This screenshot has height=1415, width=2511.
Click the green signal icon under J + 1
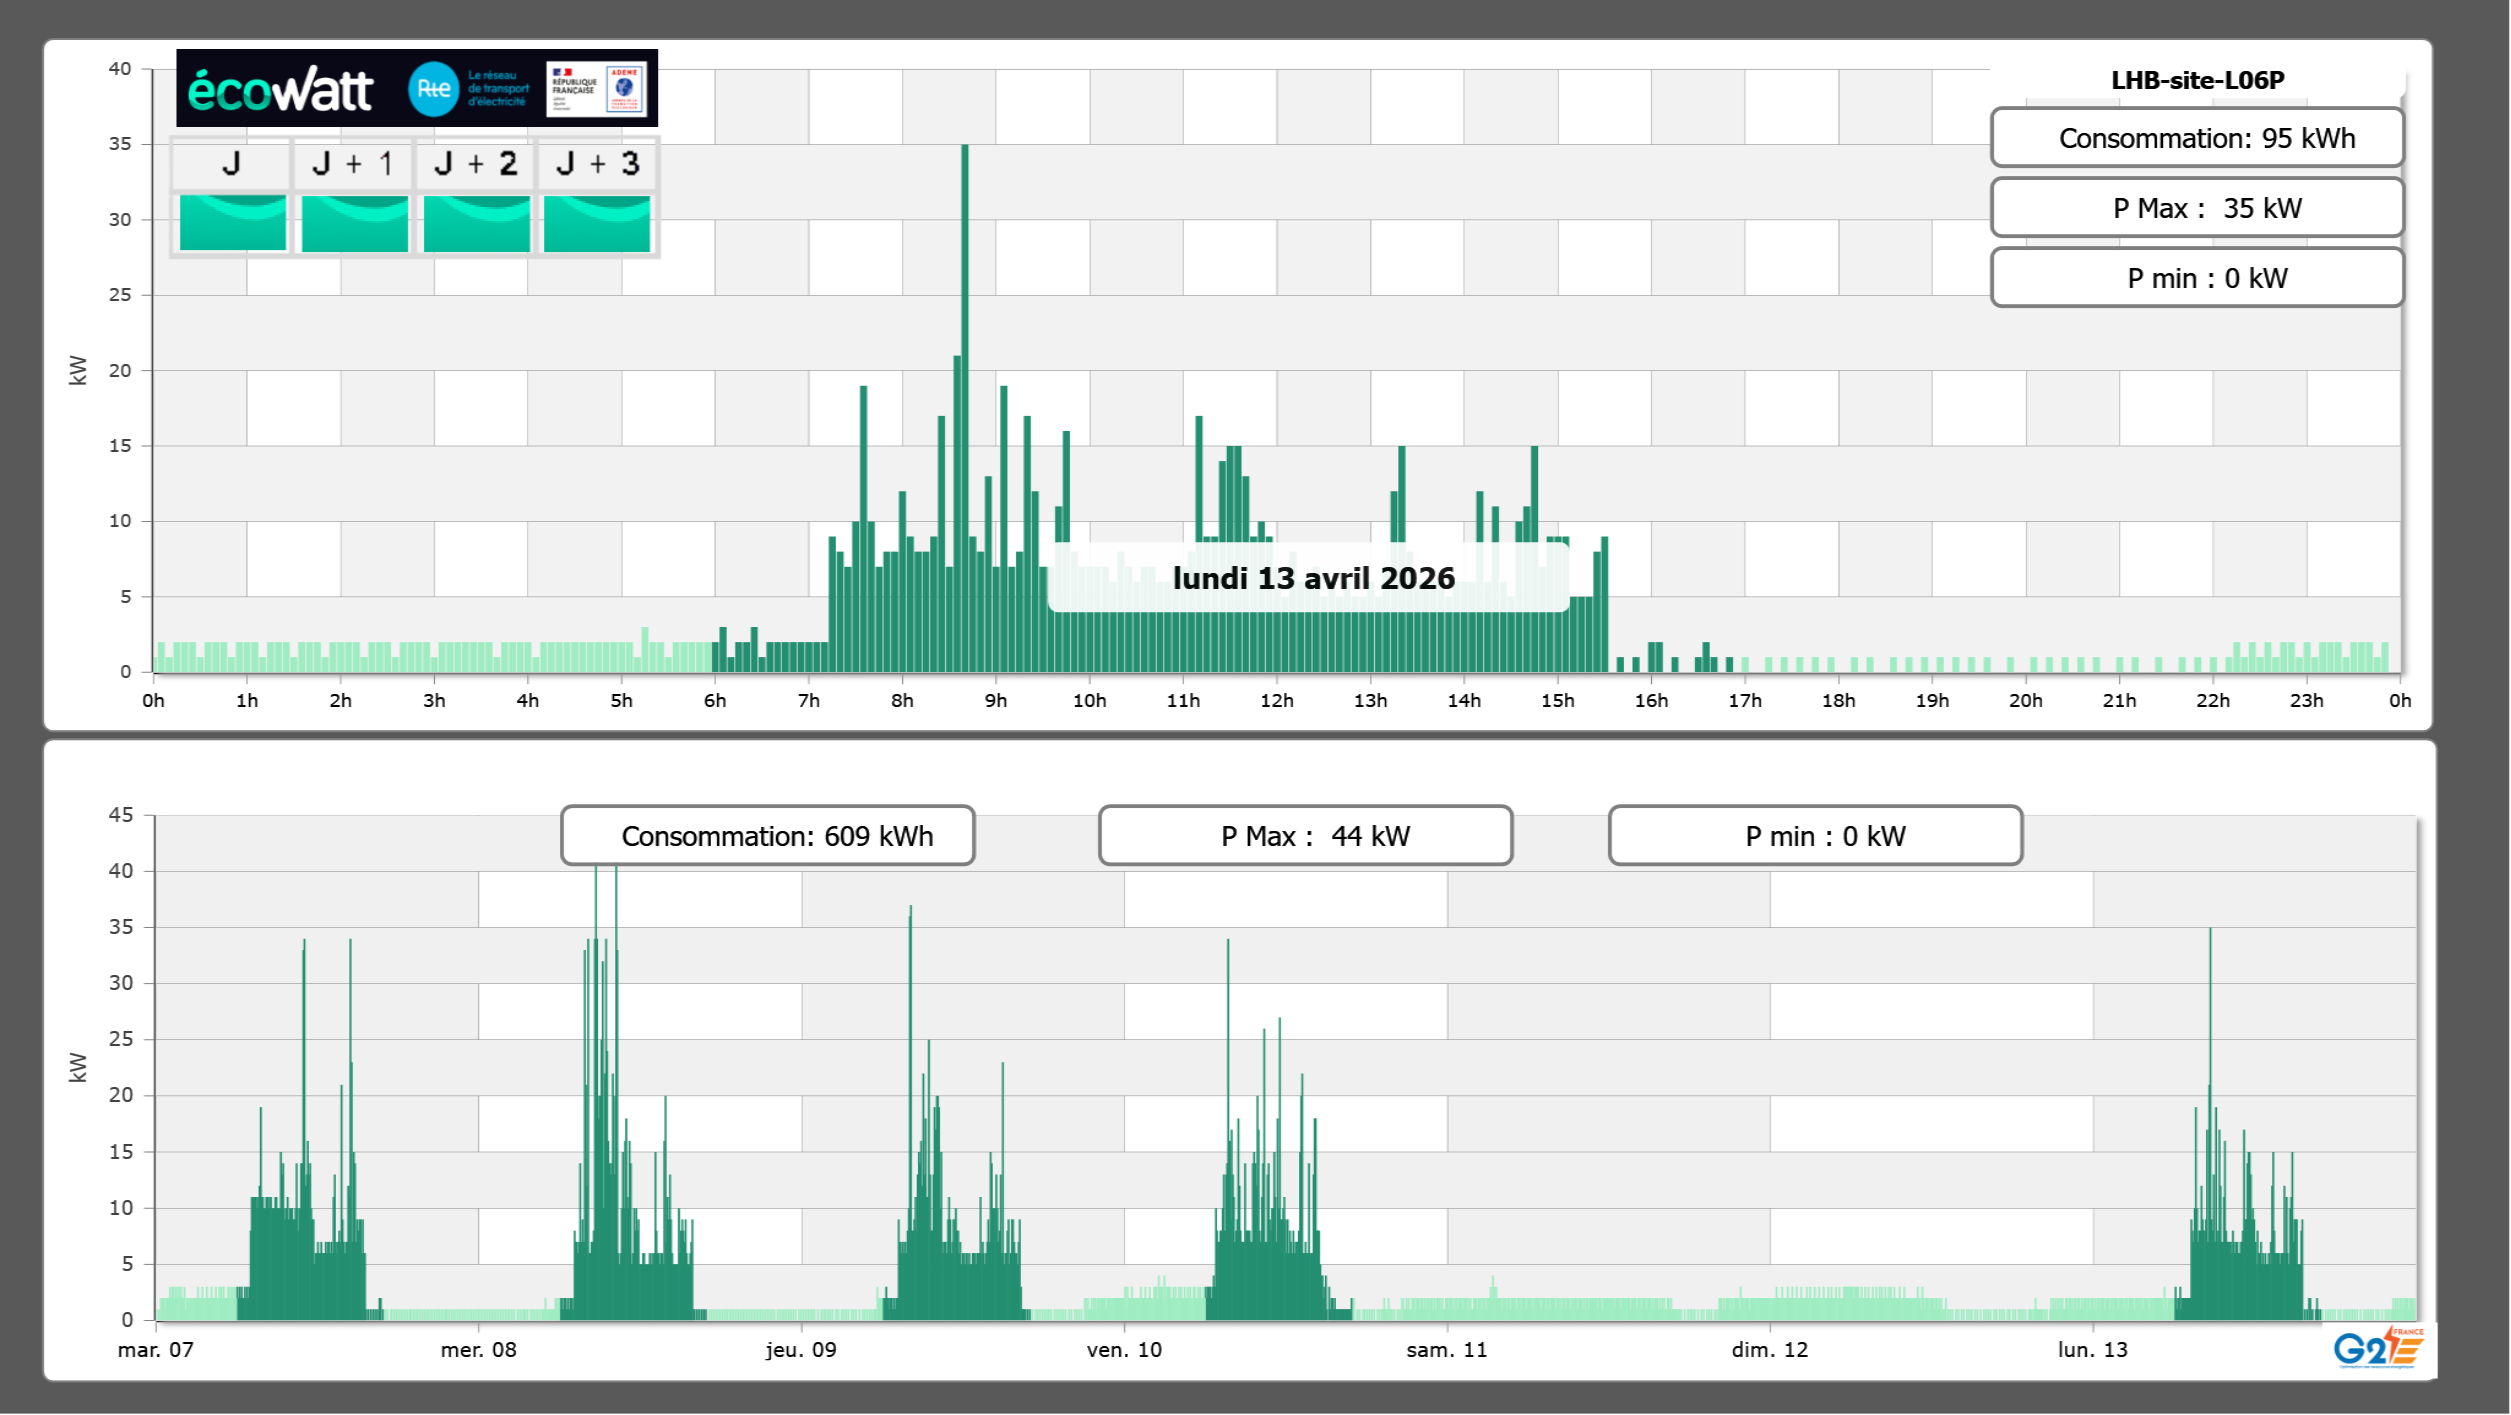click(354, 223)
